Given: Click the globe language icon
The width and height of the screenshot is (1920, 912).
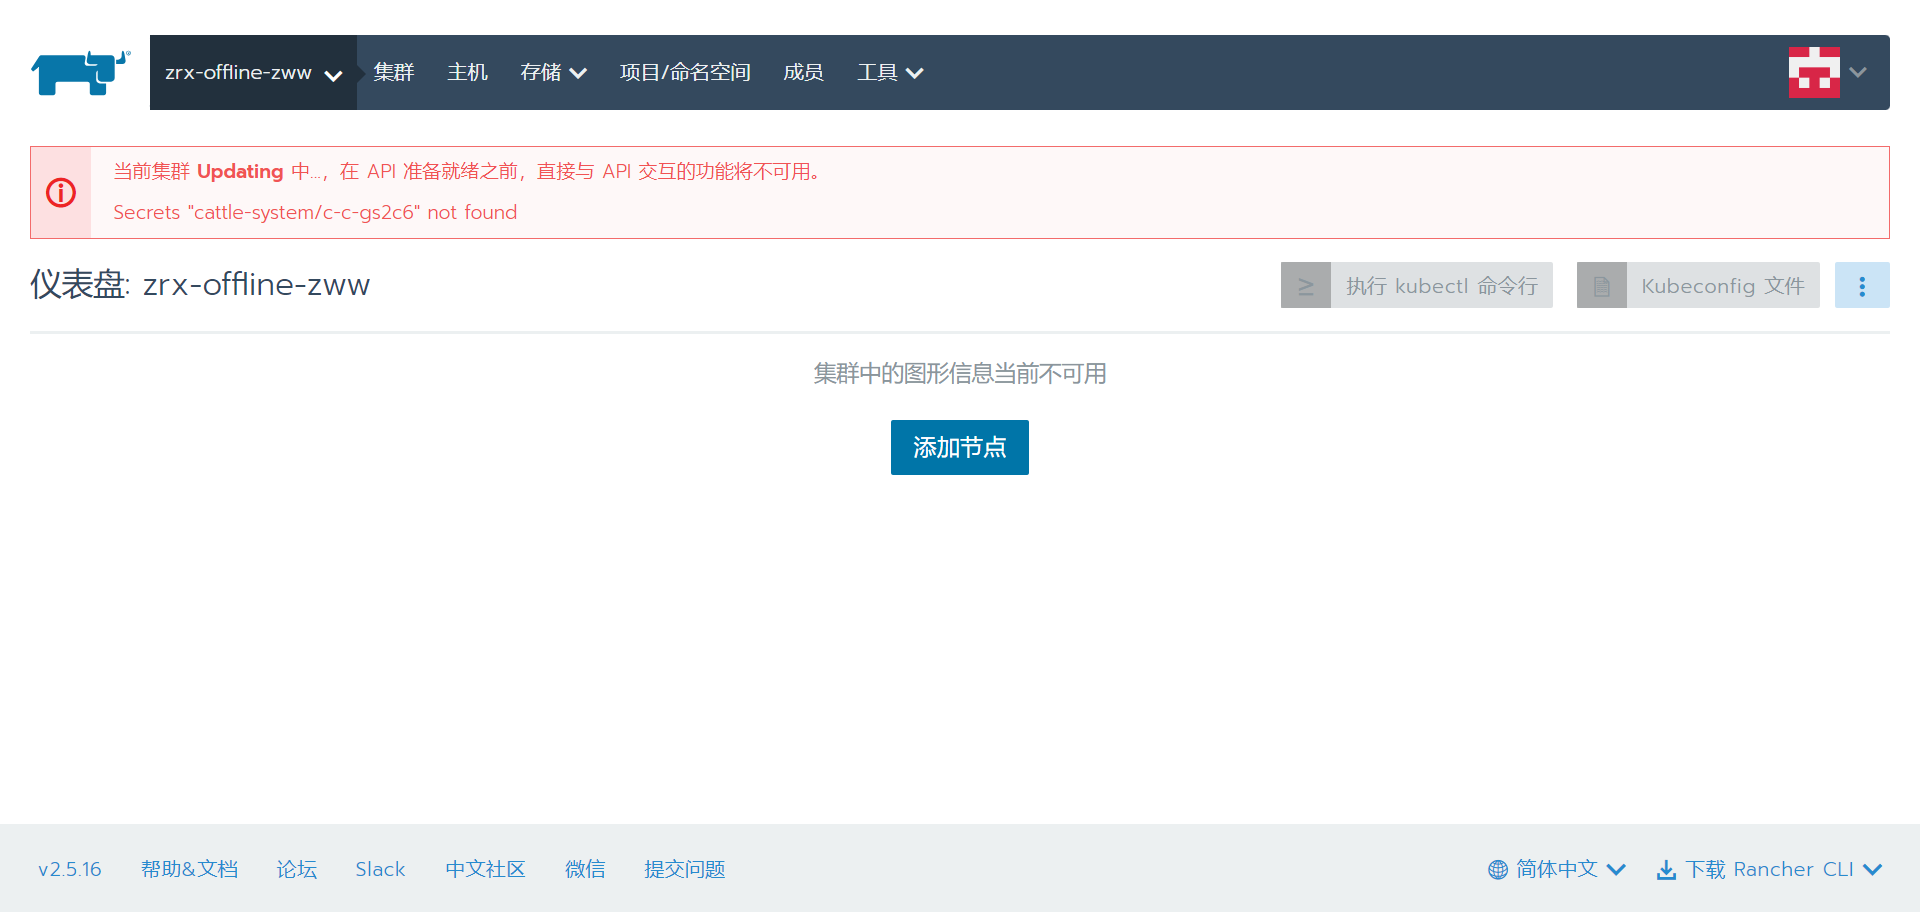Looking at the screenshot, I should (x=1497, y=870).
